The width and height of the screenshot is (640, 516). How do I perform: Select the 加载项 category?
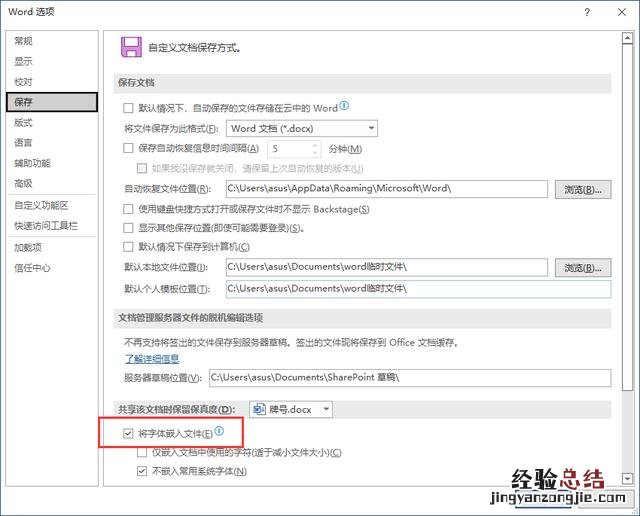pyautogui.click(x=52, y=247)
